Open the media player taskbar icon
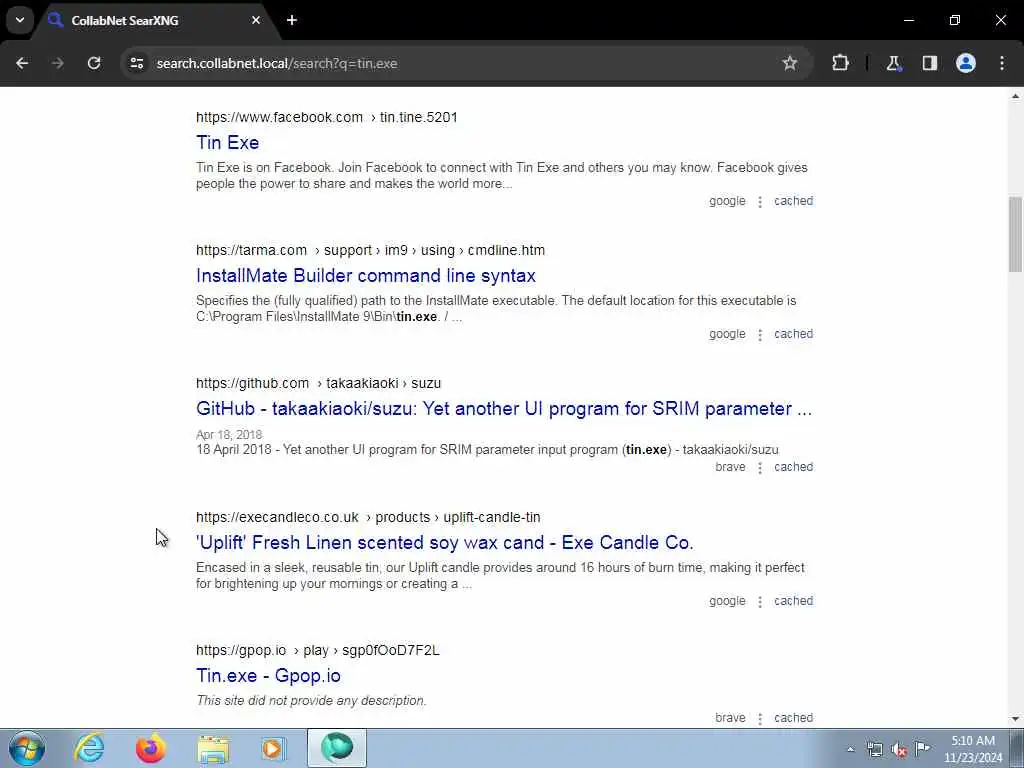This screenshot has width=1024, height=768. pyautogui.click(x=273, y=748)
